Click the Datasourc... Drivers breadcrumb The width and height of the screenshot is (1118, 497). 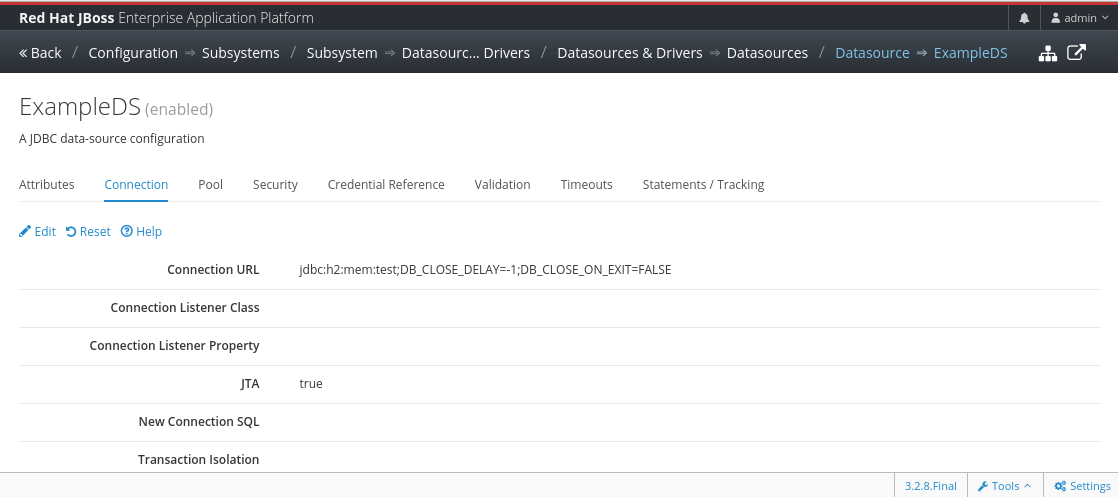coord(466,53)
